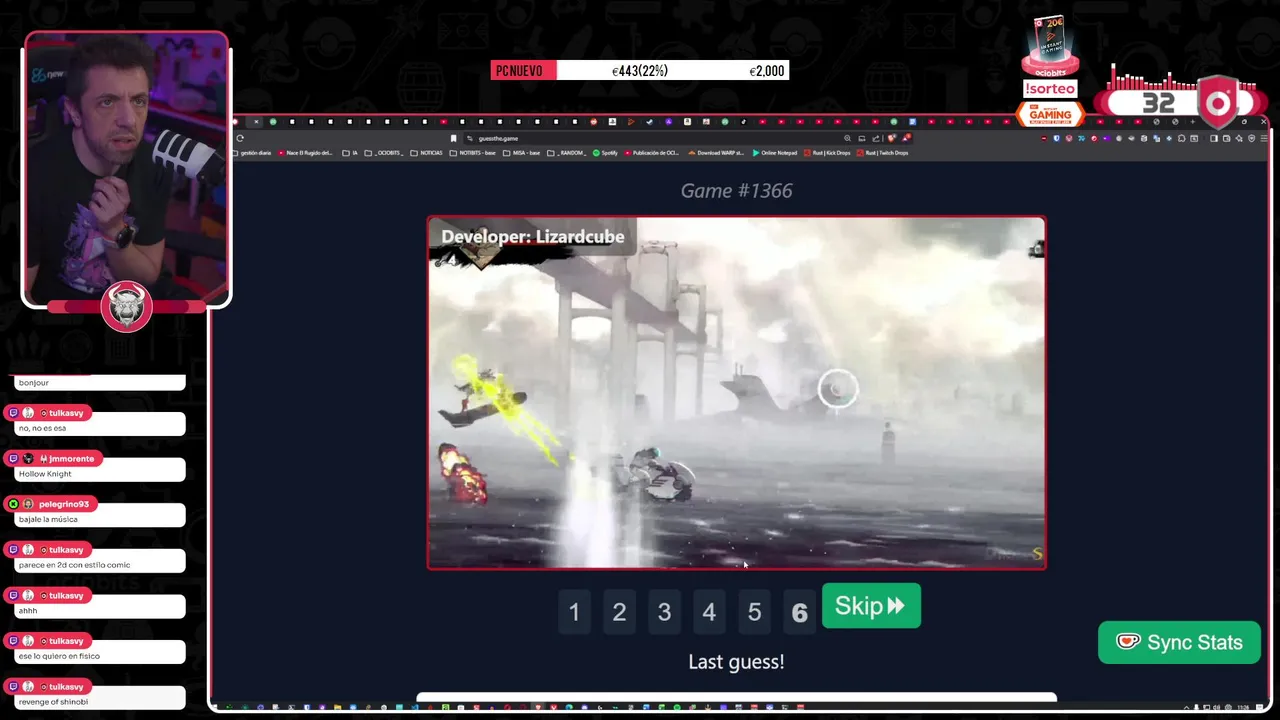Click the Sync Stats button
The image size is (1280, 720).
coord(1179,643)
